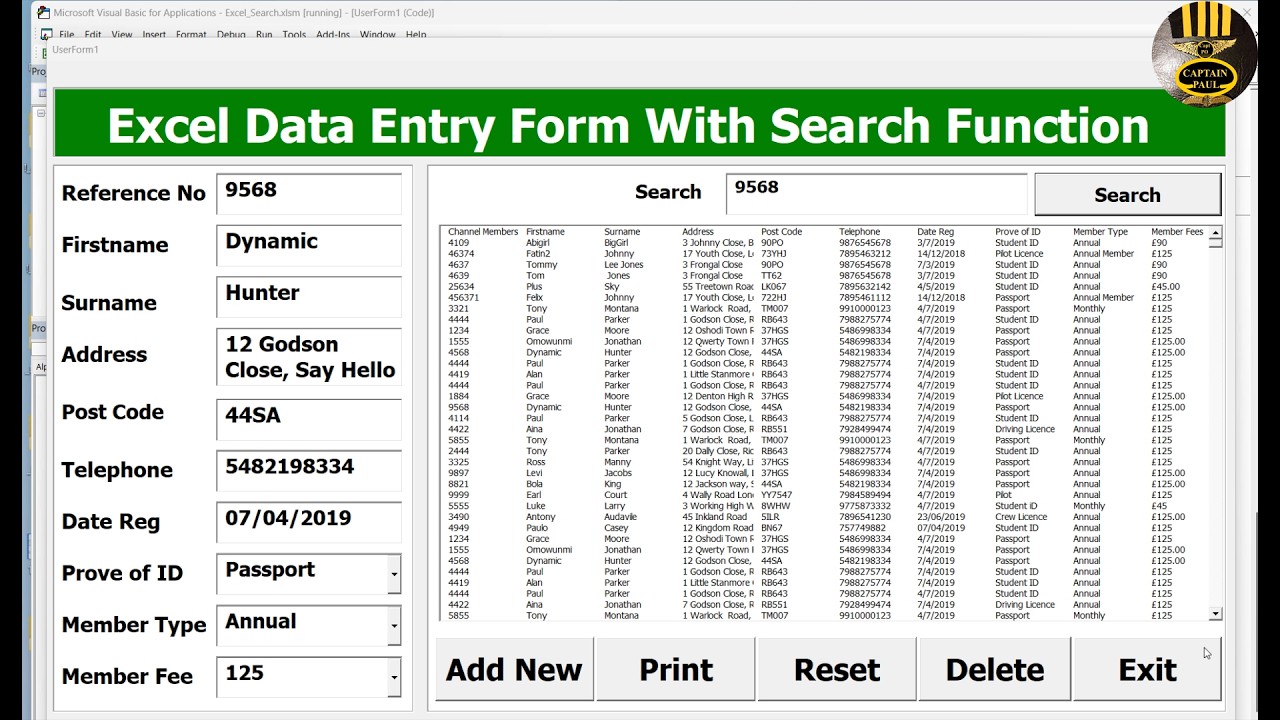
Task: Click the list scrollbar up arrow
Action: [x=1216, y=233]
